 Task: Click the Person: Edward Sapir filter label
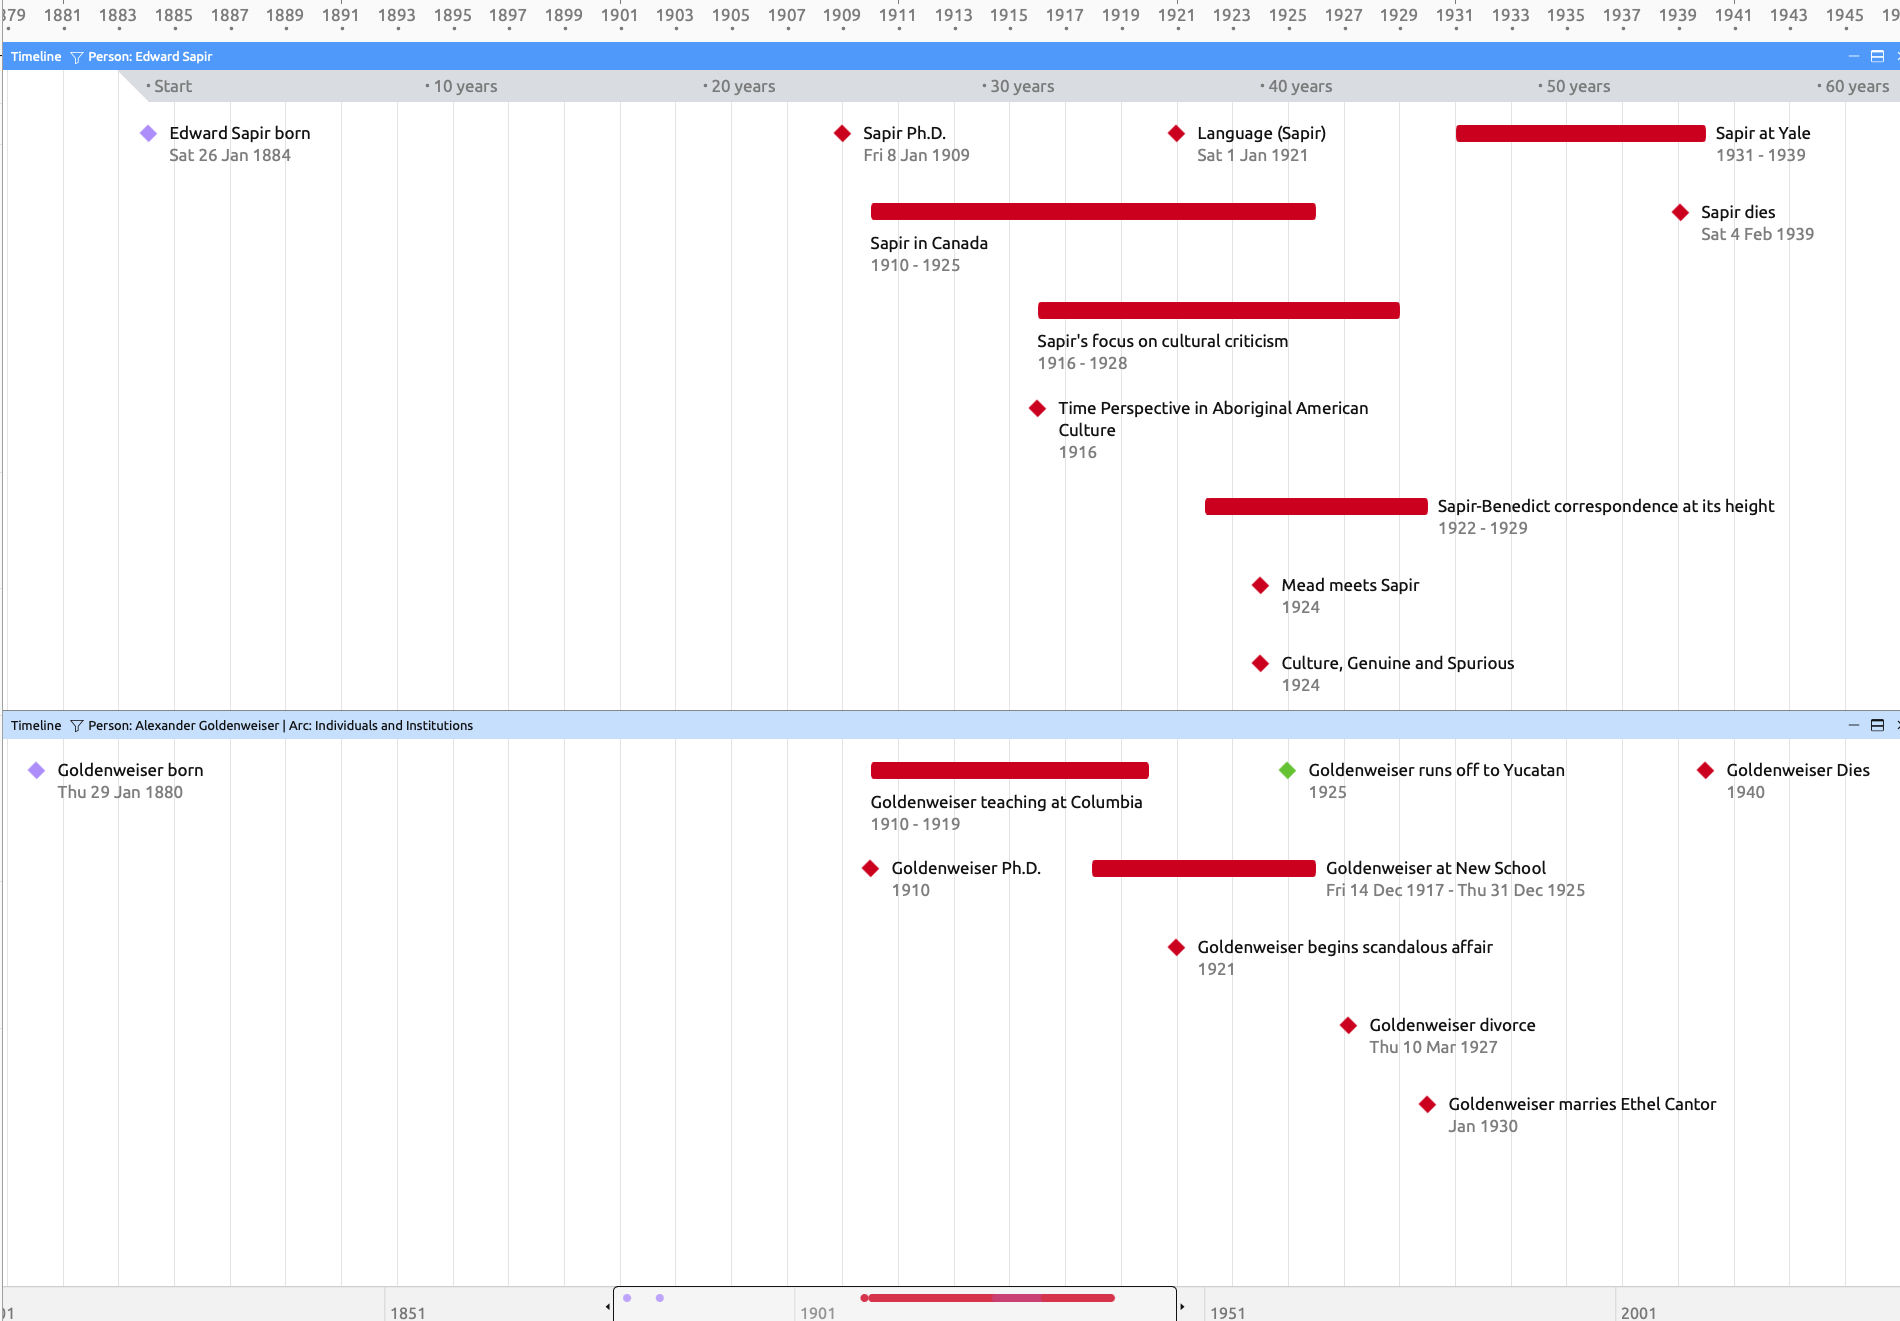click(x=150, y=57)
